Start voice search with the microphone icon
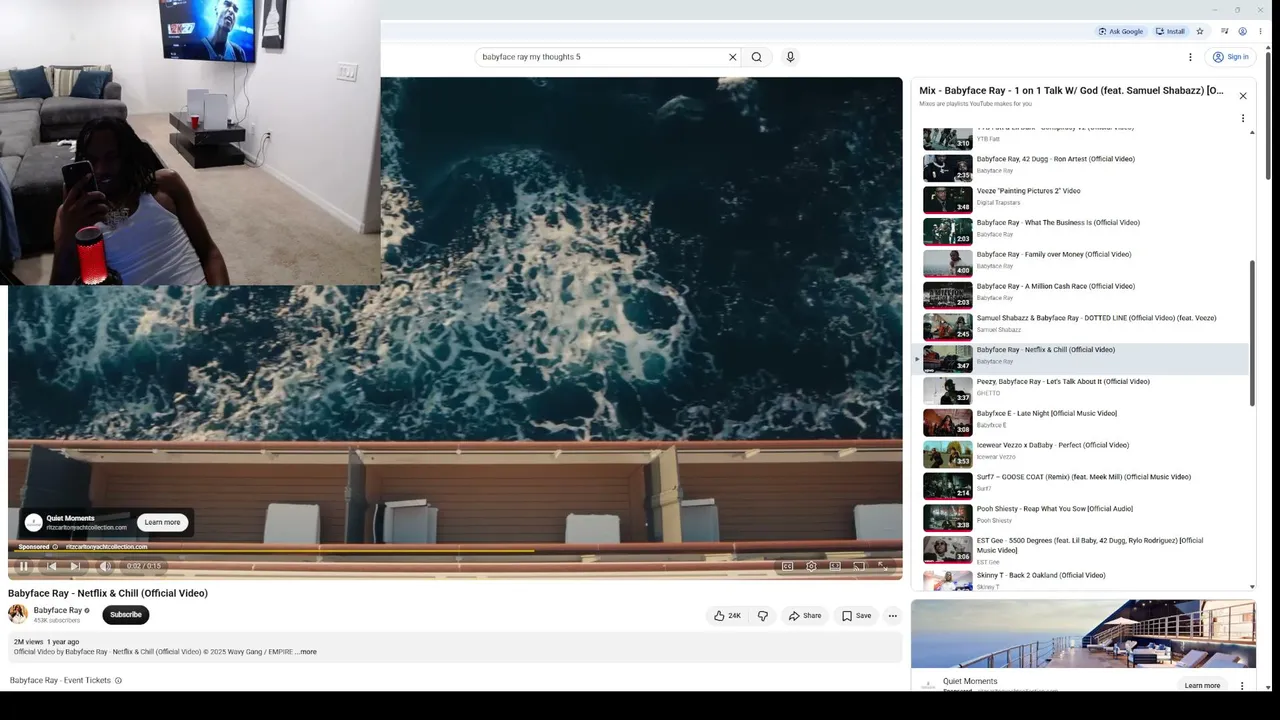 [790, 57]
